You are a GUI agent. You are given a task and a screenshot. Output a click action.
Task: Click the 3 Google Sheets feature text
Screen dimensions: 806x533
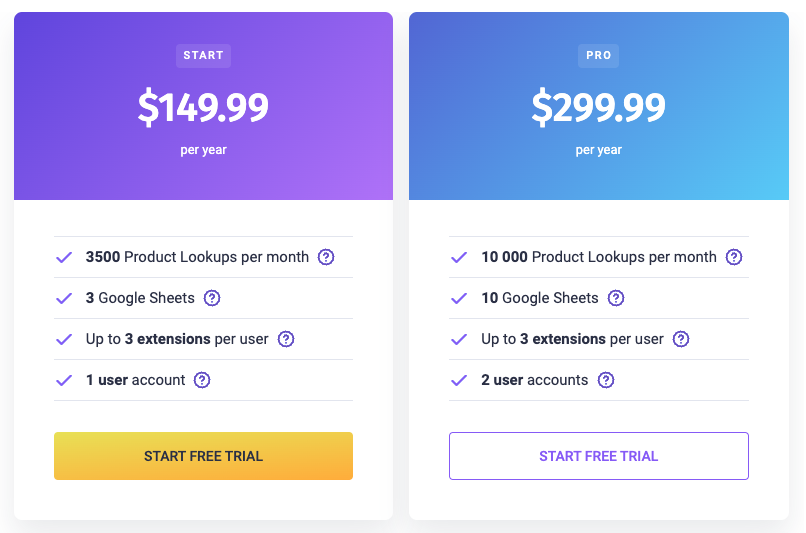[140, 298]
